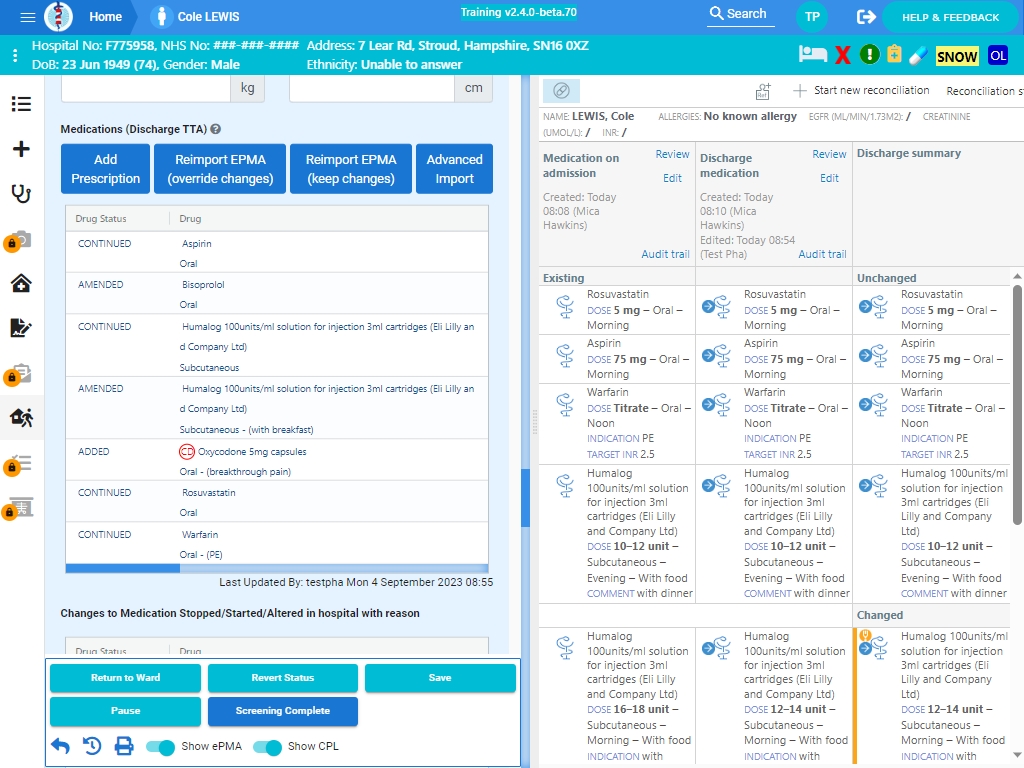
Task: Click Reimport EPMA (keep changes)
Action: (351, 169)
